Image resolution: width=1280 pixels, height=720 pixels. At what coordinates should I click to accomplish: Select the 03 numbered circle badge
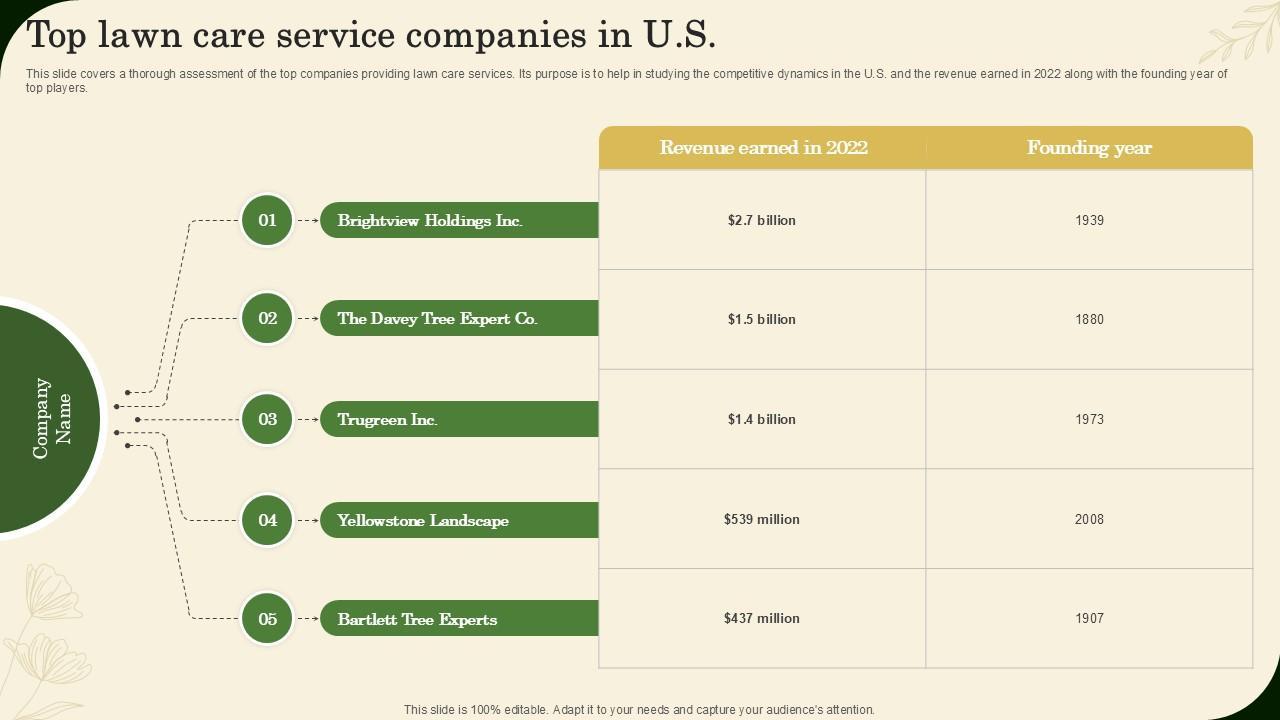[267, 419]
